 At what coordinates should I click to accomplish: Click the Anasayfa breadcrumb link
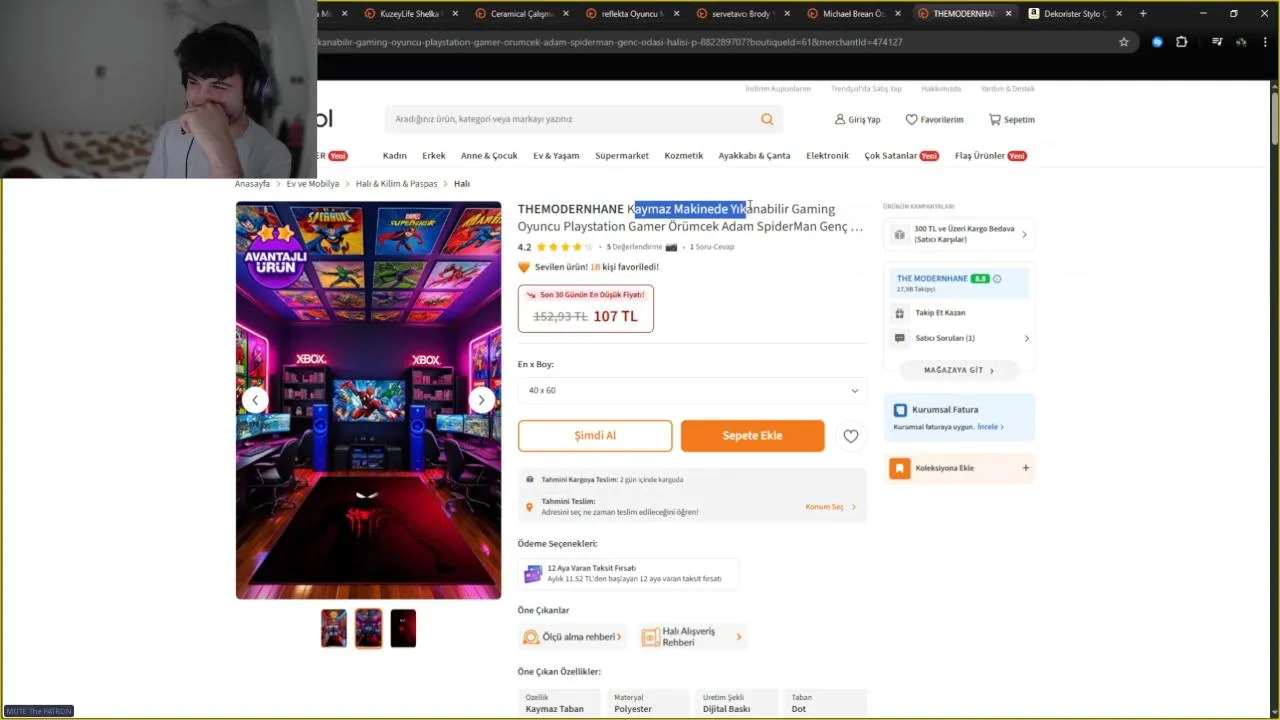(x=252, y=184)
